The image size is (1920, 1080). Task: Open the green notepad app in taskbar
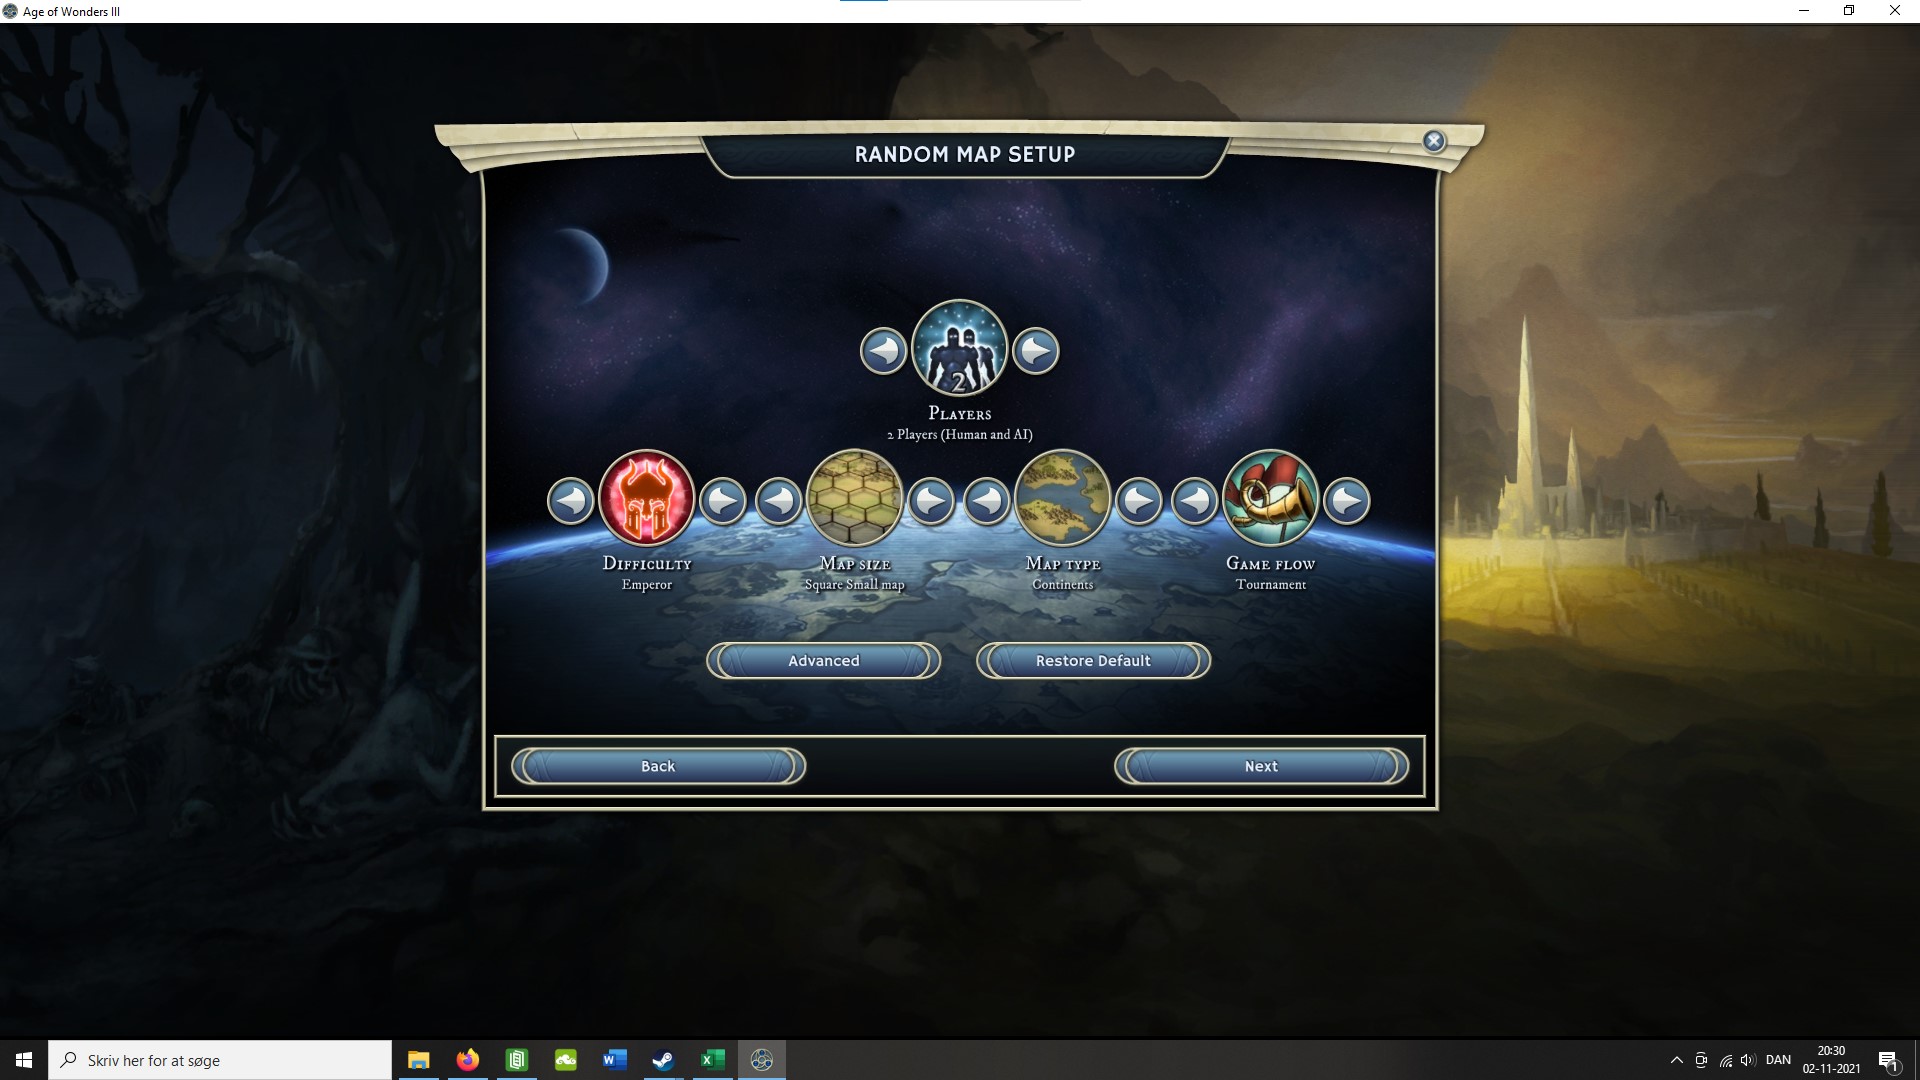(516, 1060)
